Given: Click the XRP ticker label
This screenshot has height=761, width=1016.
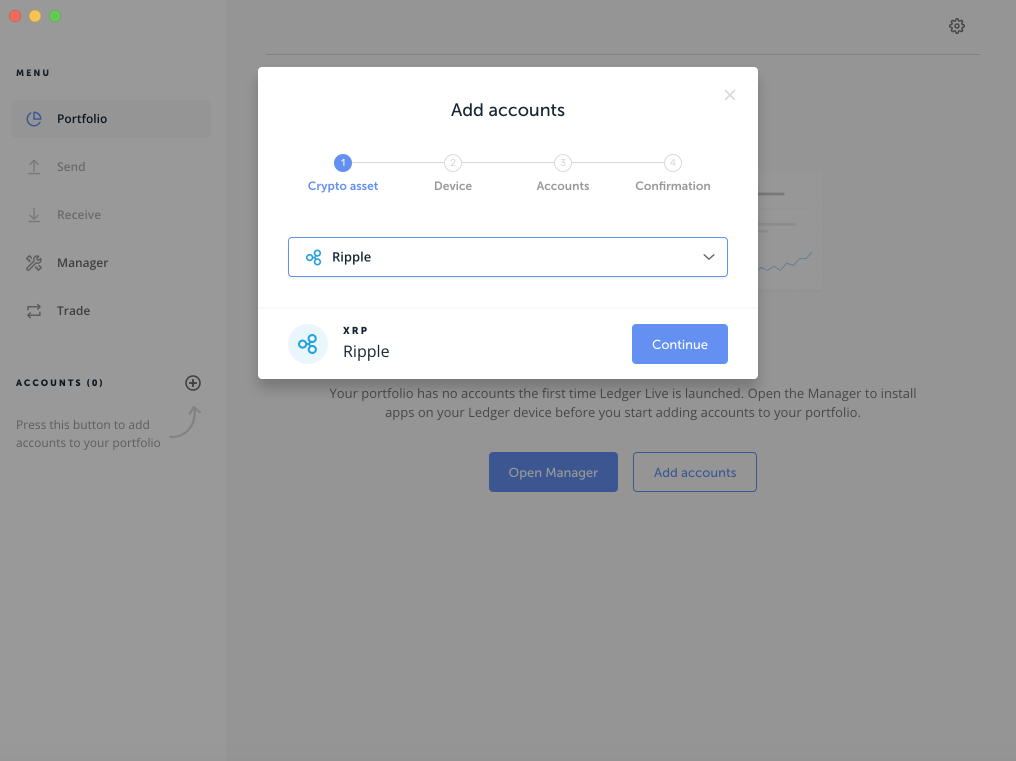Looking at the screenshot, I should click(355, 330).
